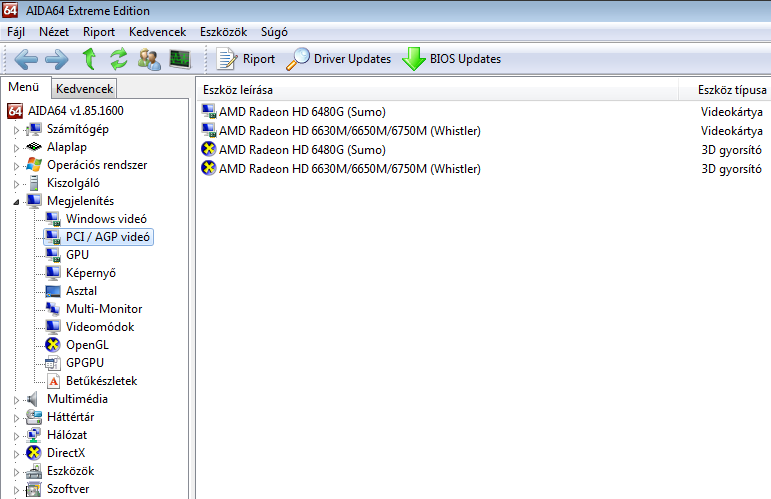Sort by the Eszköz leírása column header
771x499 pixels.
point(437,90)
